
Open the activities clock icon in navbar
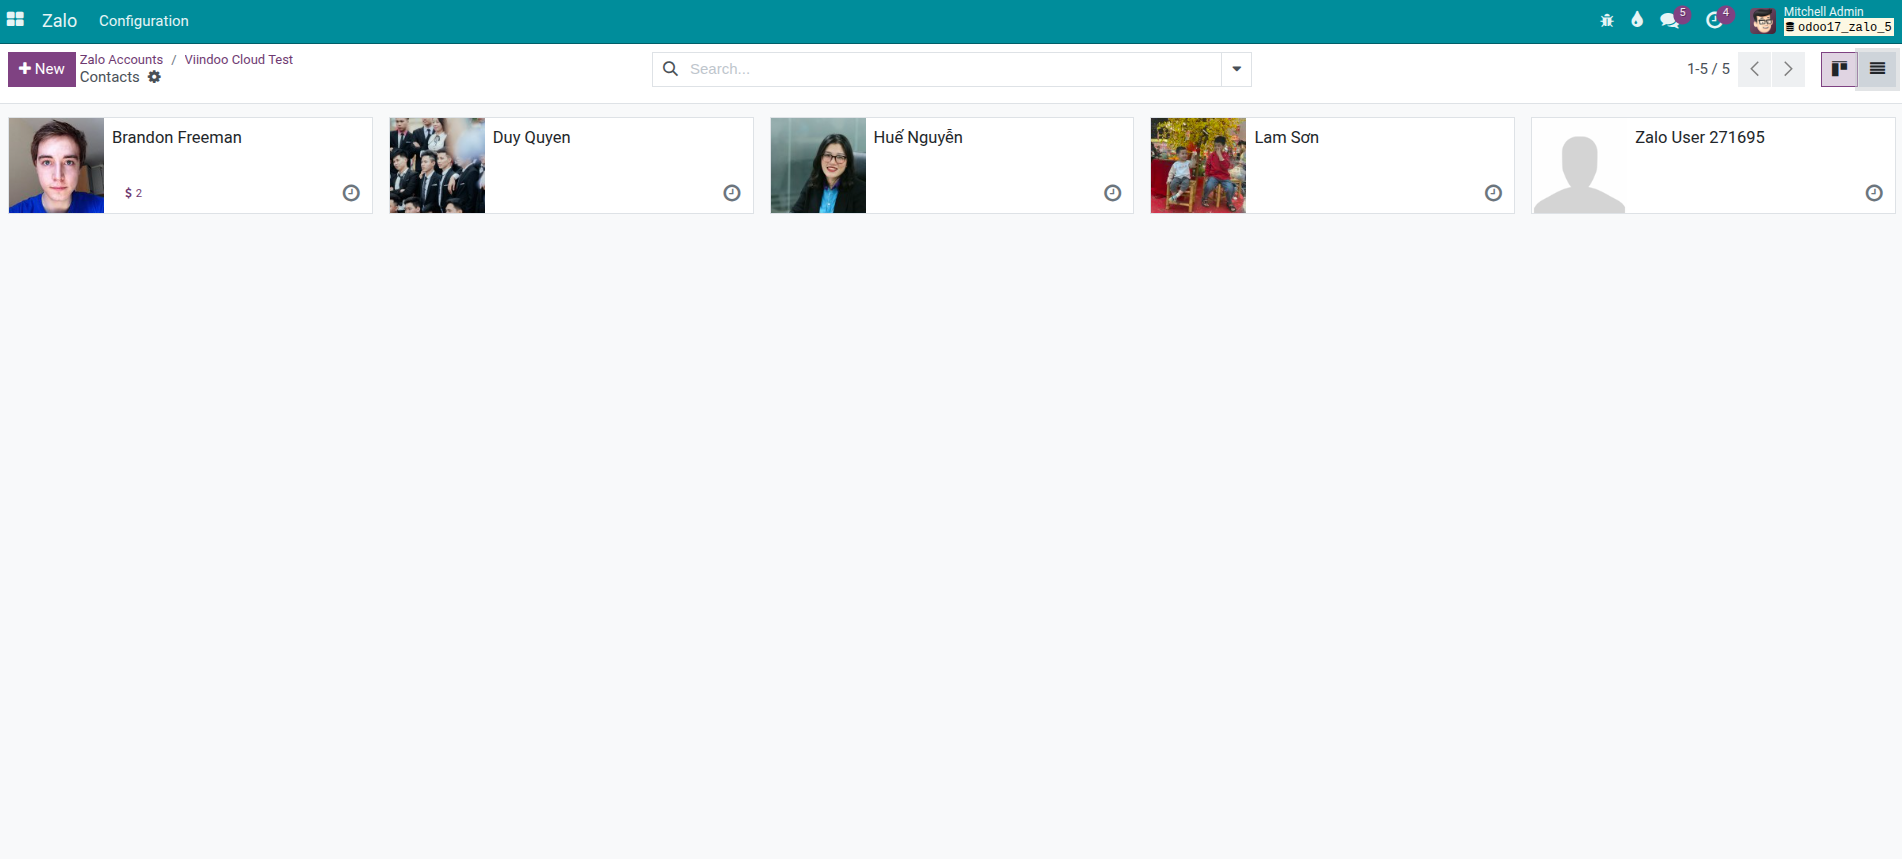(x=1714, y=20)
